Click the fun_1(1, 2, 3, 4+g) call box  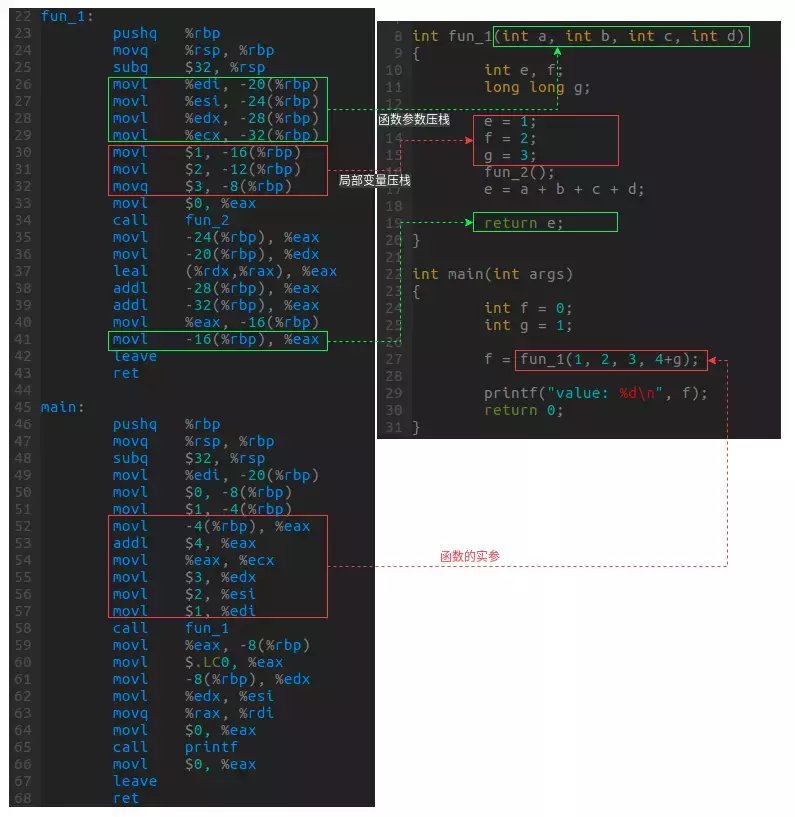tap(611, 360)
